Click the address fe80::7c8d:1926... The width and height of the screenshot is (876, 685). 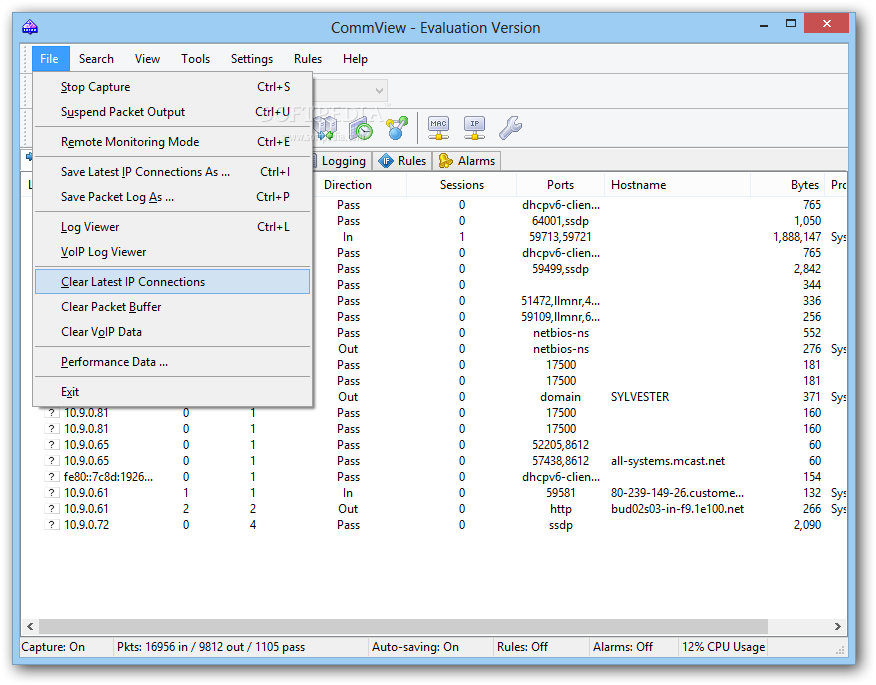point(108,477)
